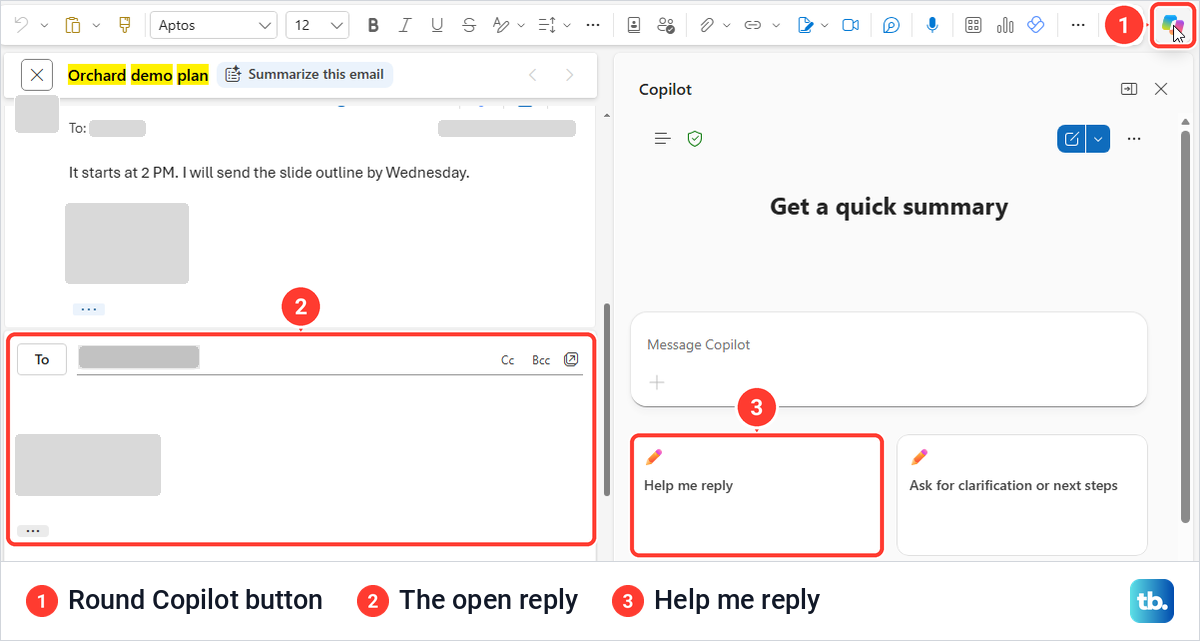Click the To button in reply

tap(42, 359)
